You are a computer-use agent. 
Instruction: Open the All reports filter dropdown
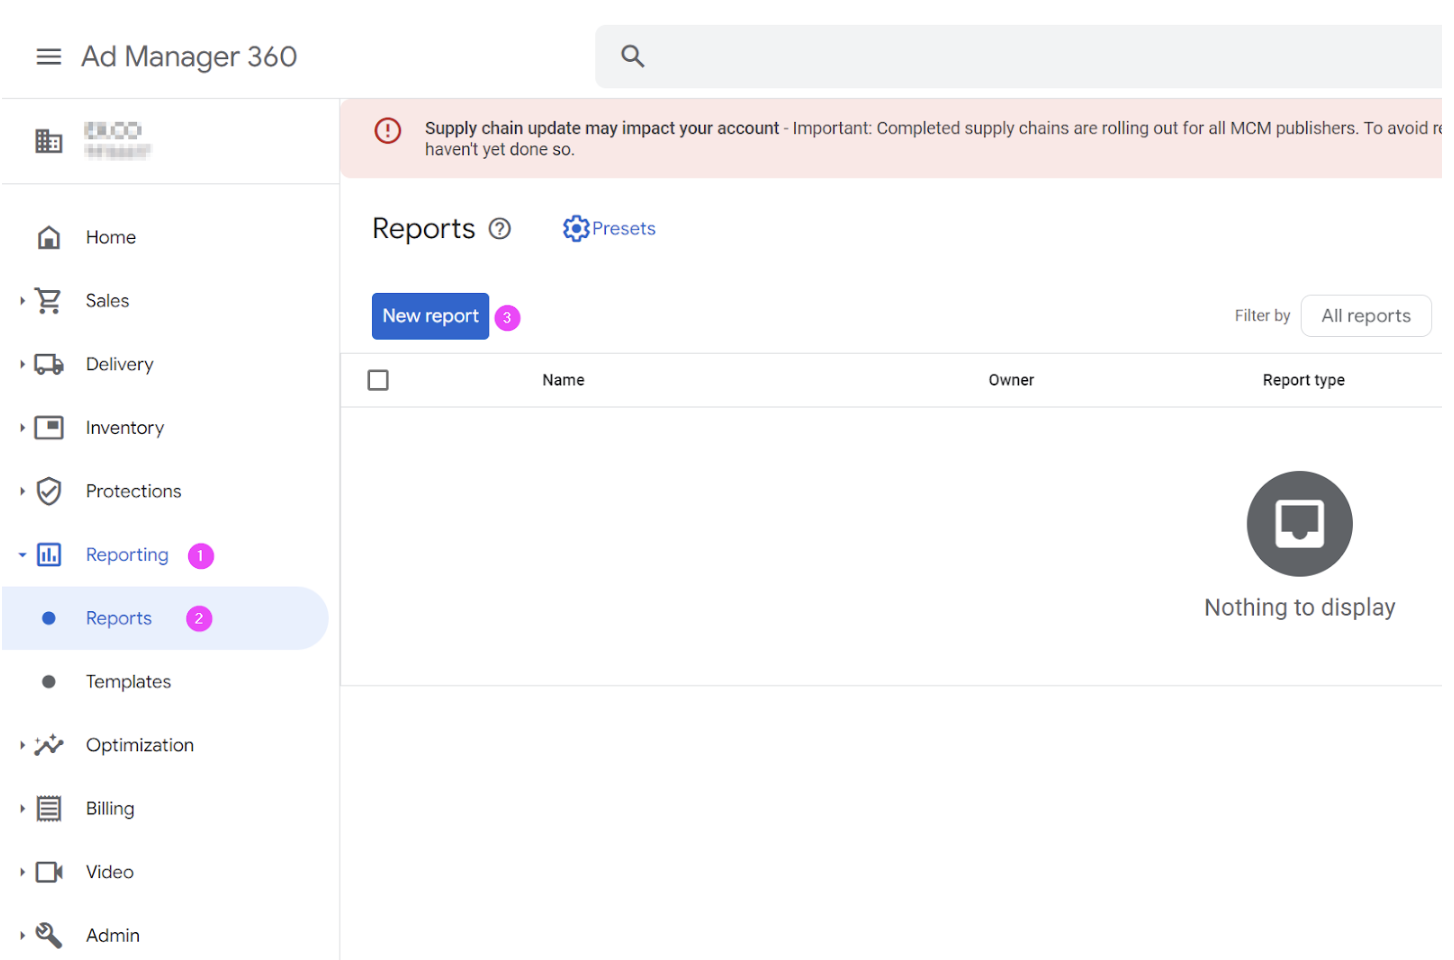point(1366,316)
